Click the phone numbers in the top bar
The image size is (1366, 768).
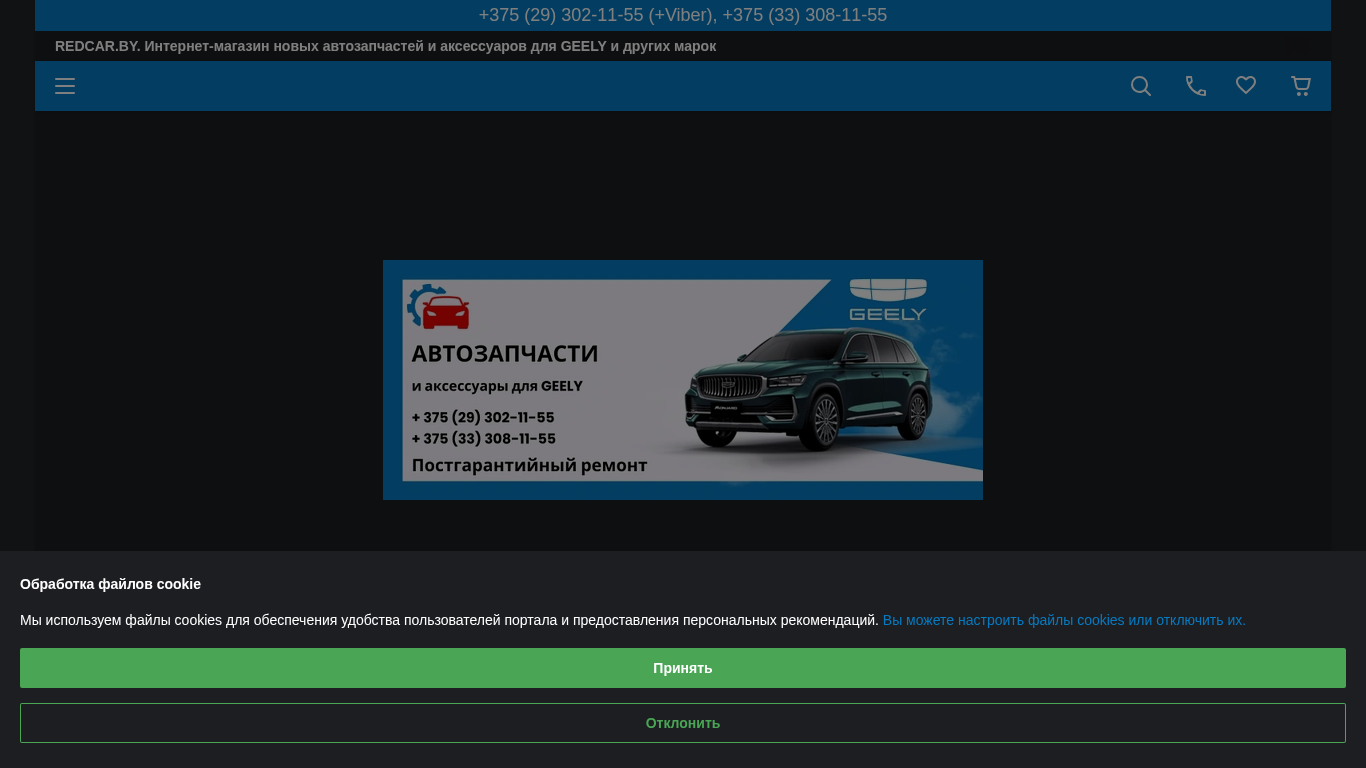[x=683, y=15]
